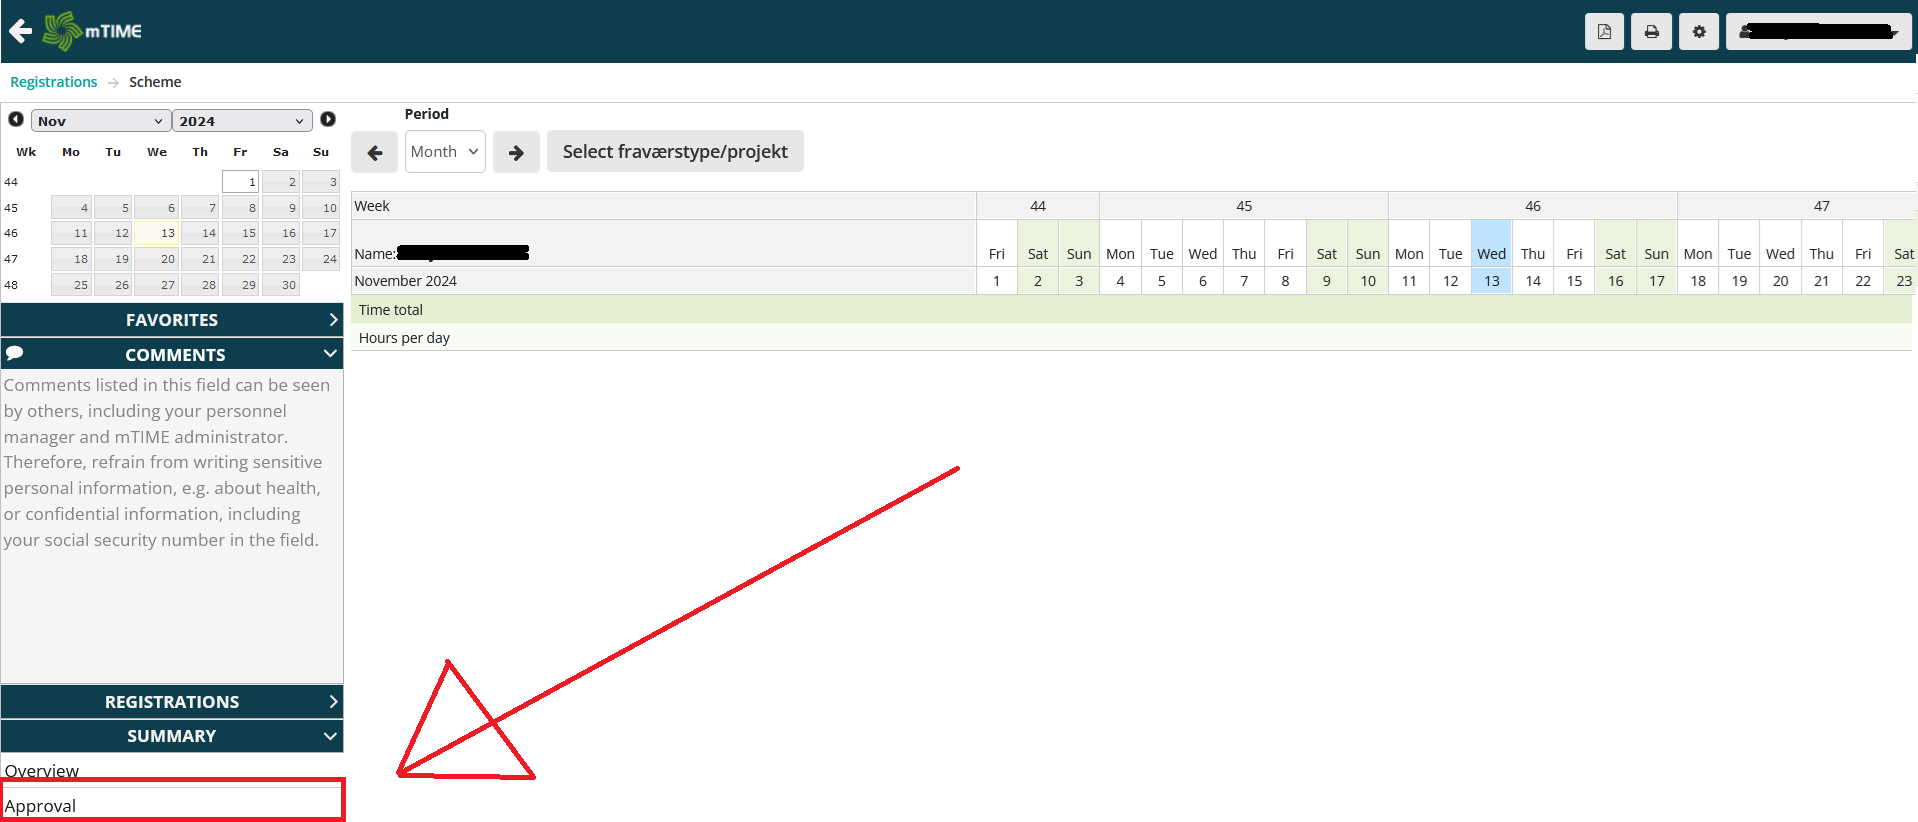Click the mTIME logo
The image size is (1918, 822).
point(93,31)
